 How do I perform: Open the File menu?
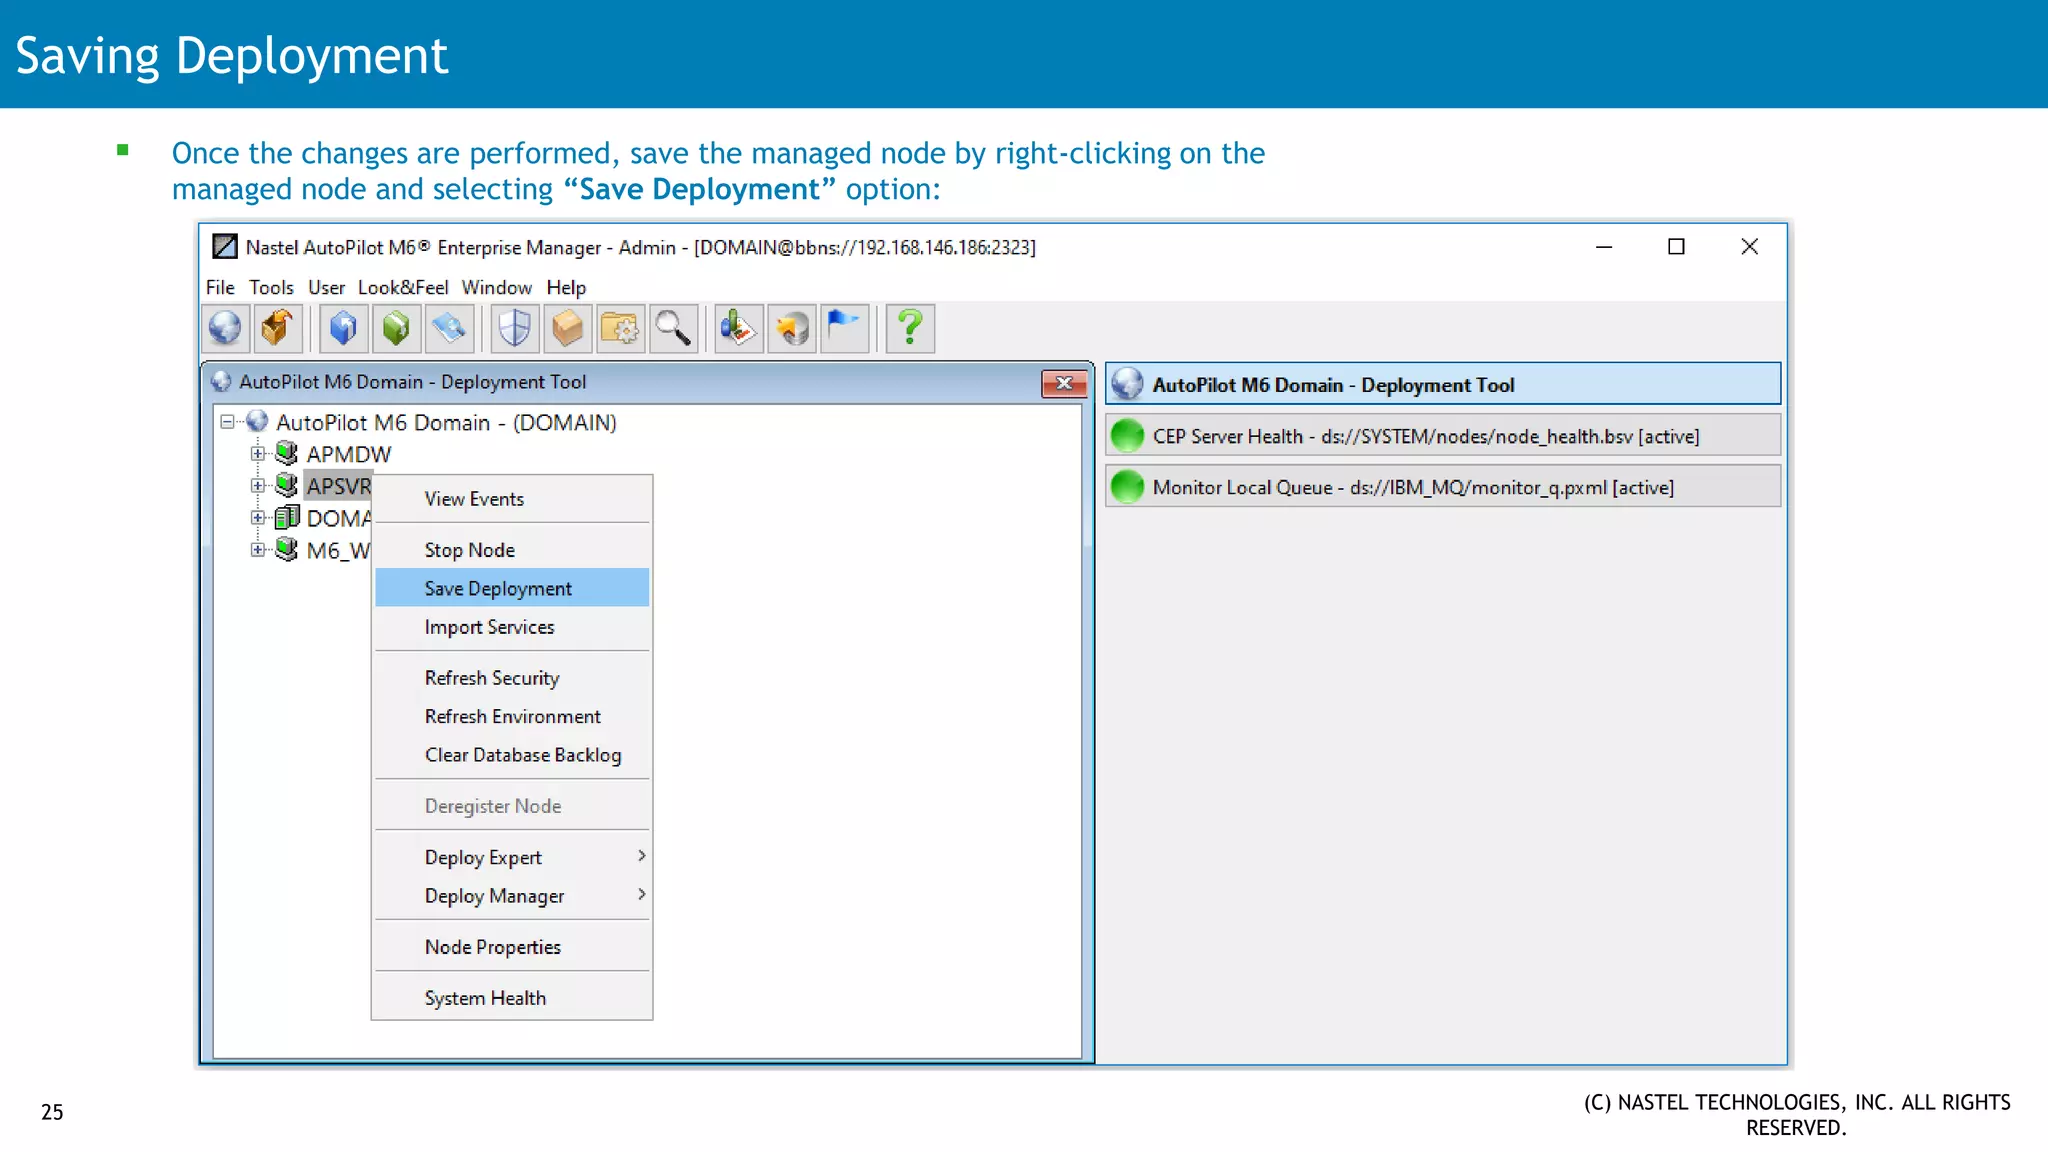(x=220, y=287)
